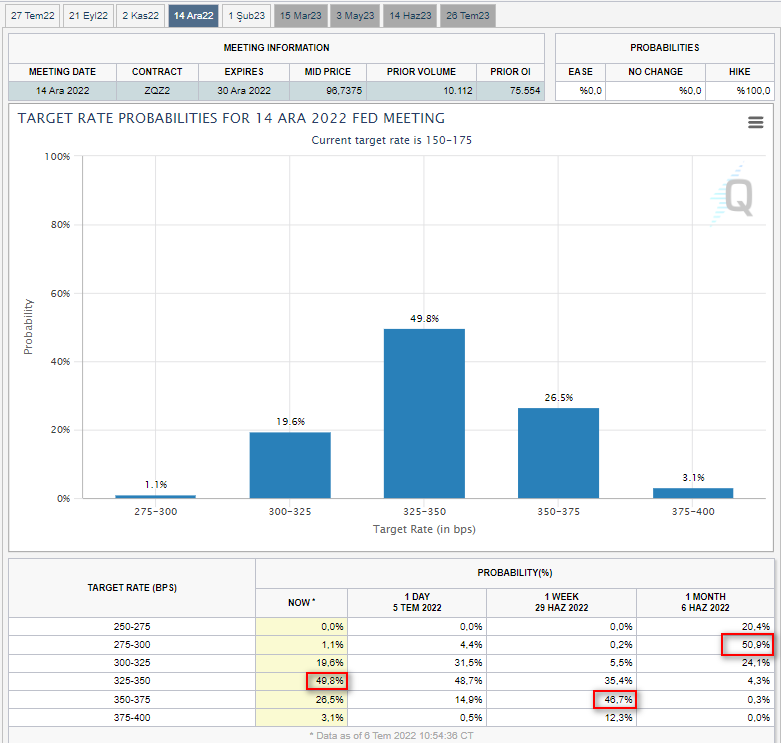Image resolution: width=781 pixels, height=743 pixels.
Task: Select the 27 Tem22 meeting tab
Action: tap(33, 15)
